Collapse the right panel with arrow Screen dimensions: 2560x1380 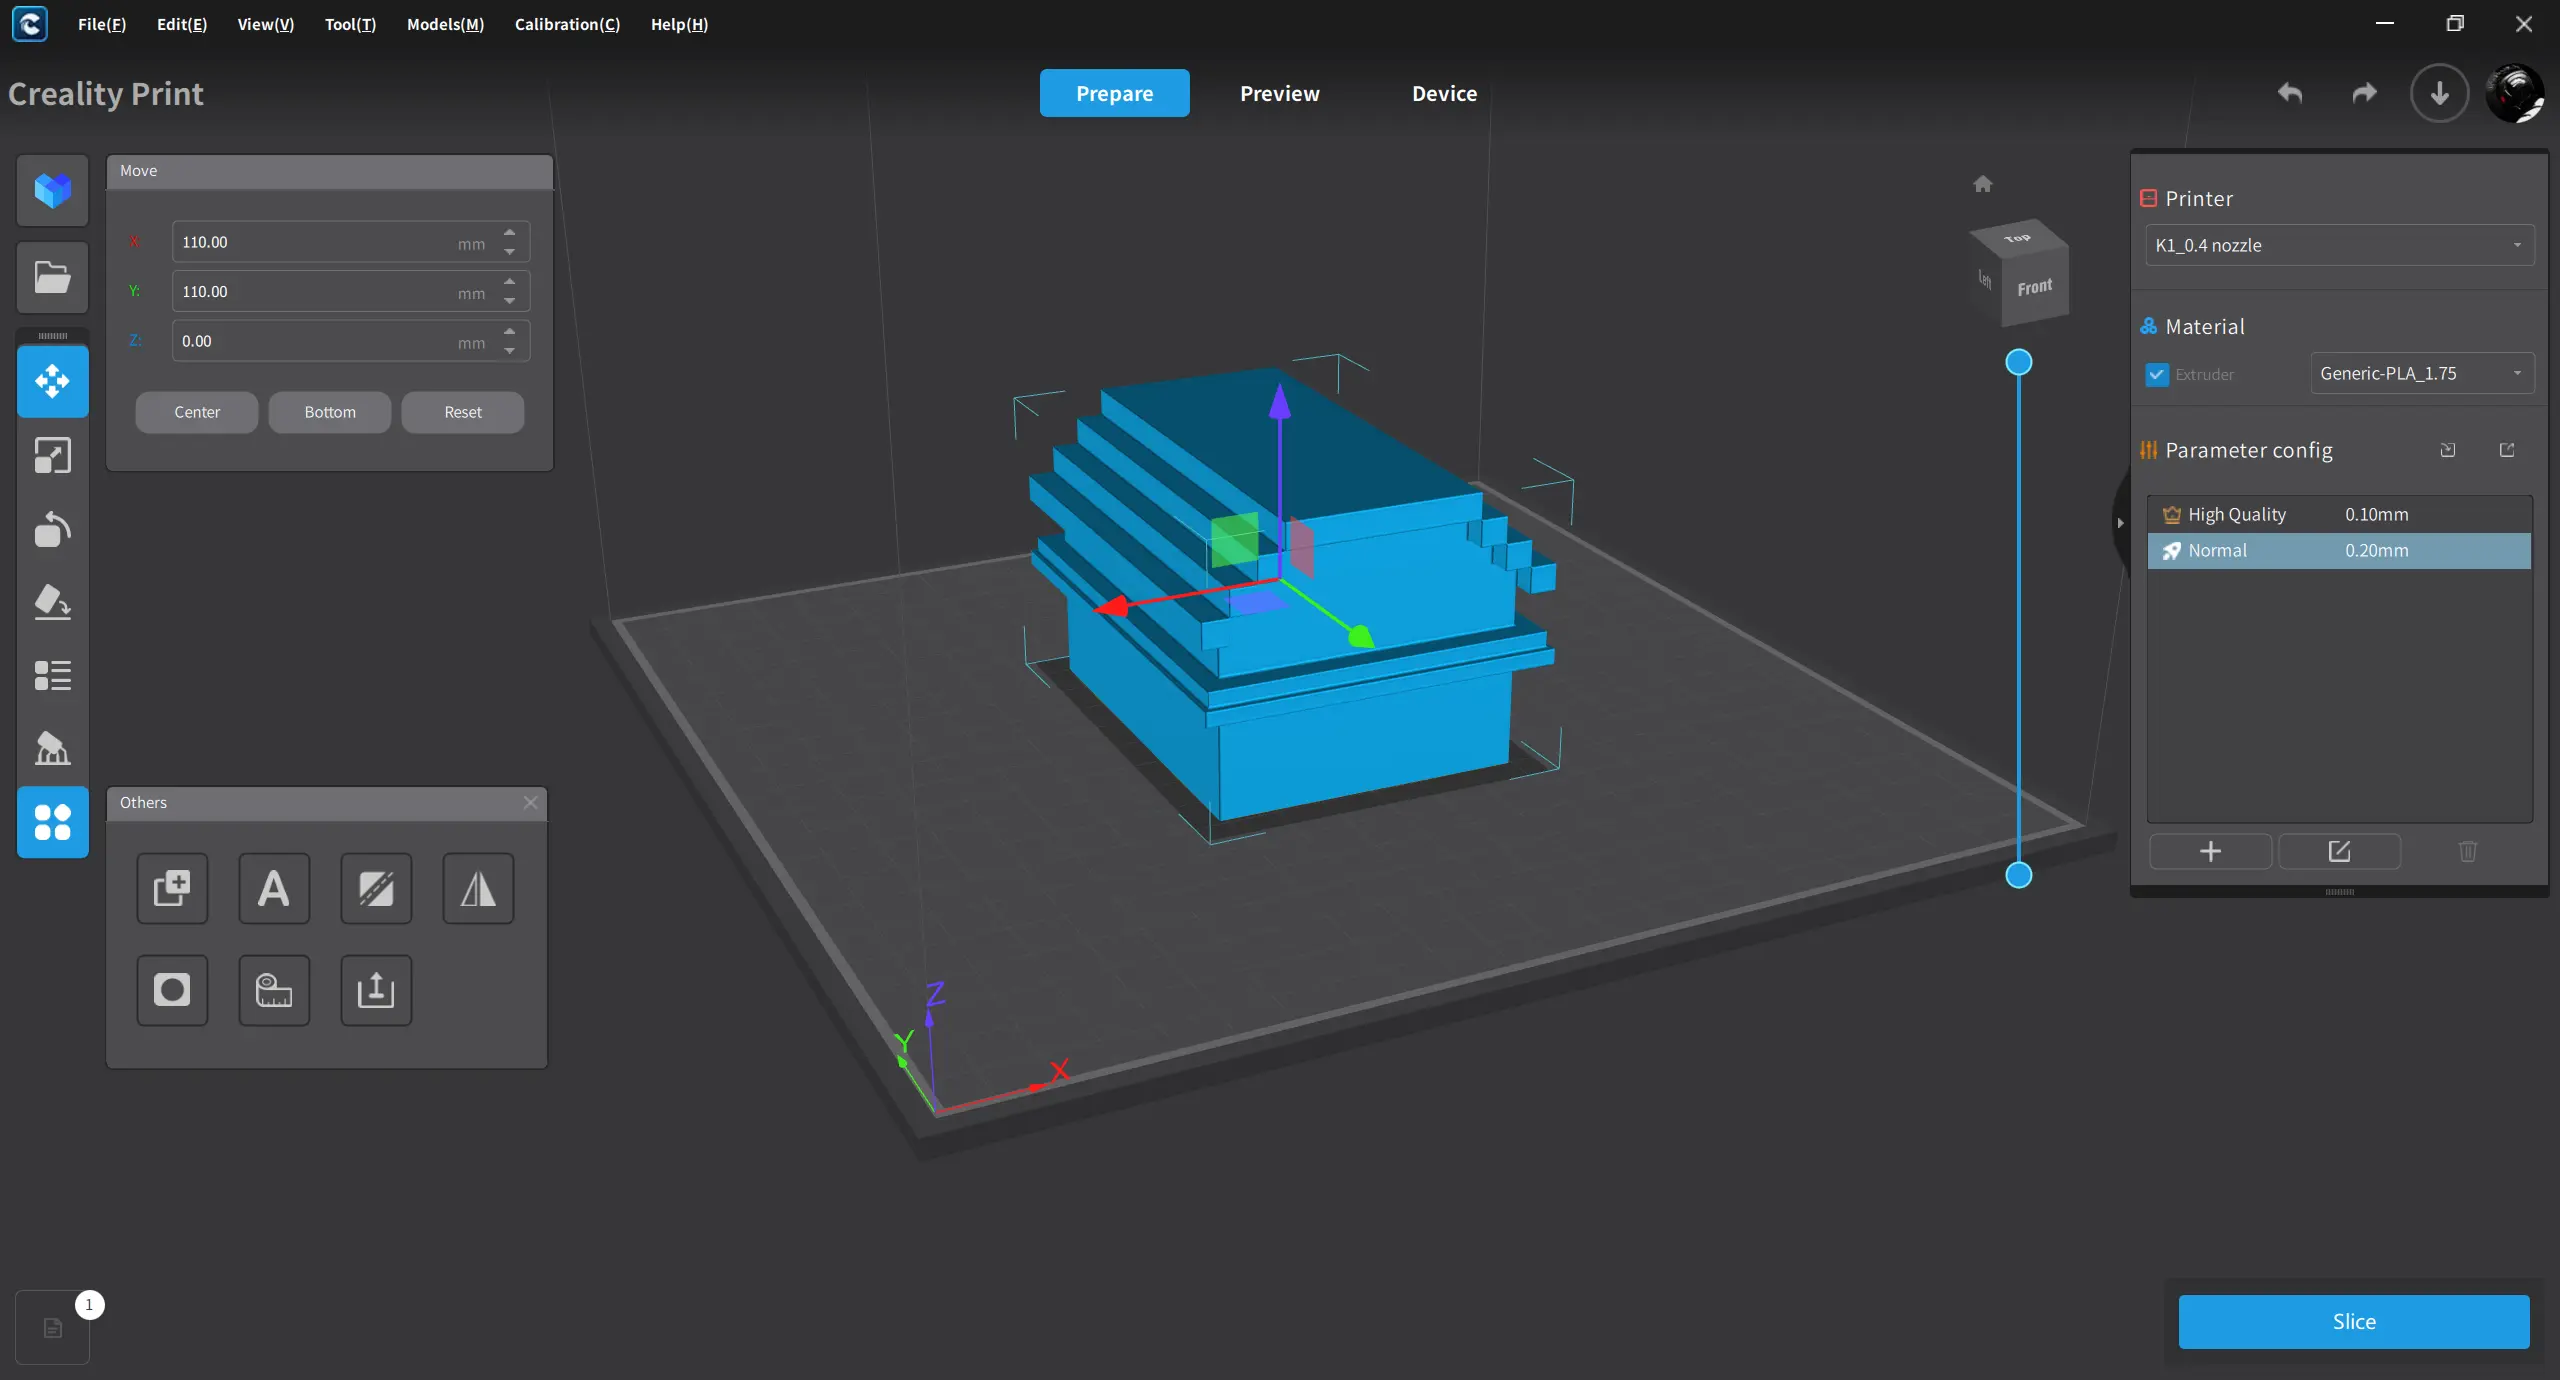click(x=2119, y=523)
